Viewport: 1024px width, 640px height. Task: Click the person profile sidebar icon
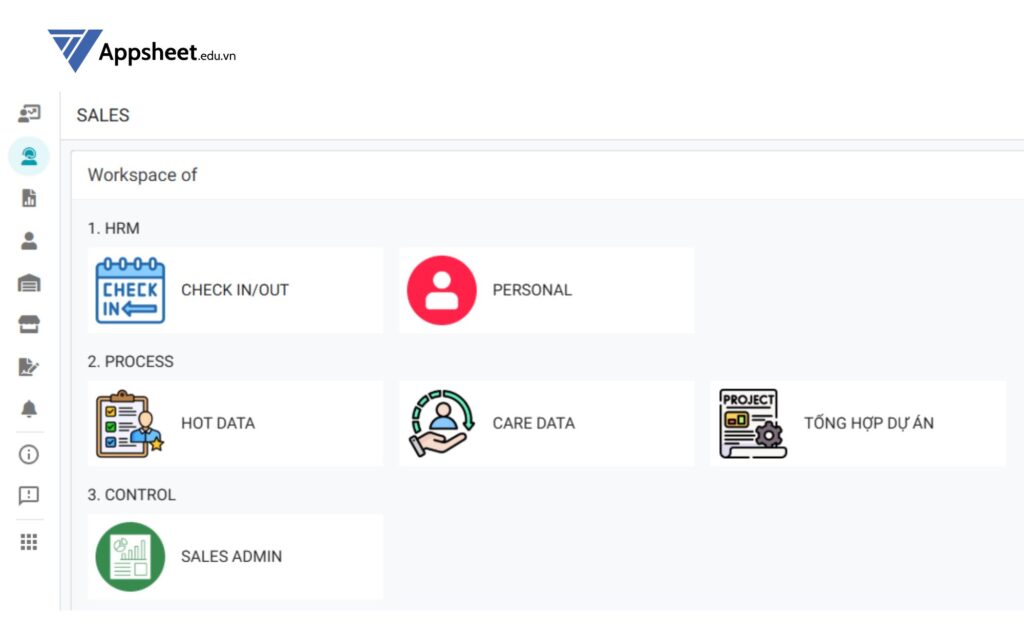(29, 240)
